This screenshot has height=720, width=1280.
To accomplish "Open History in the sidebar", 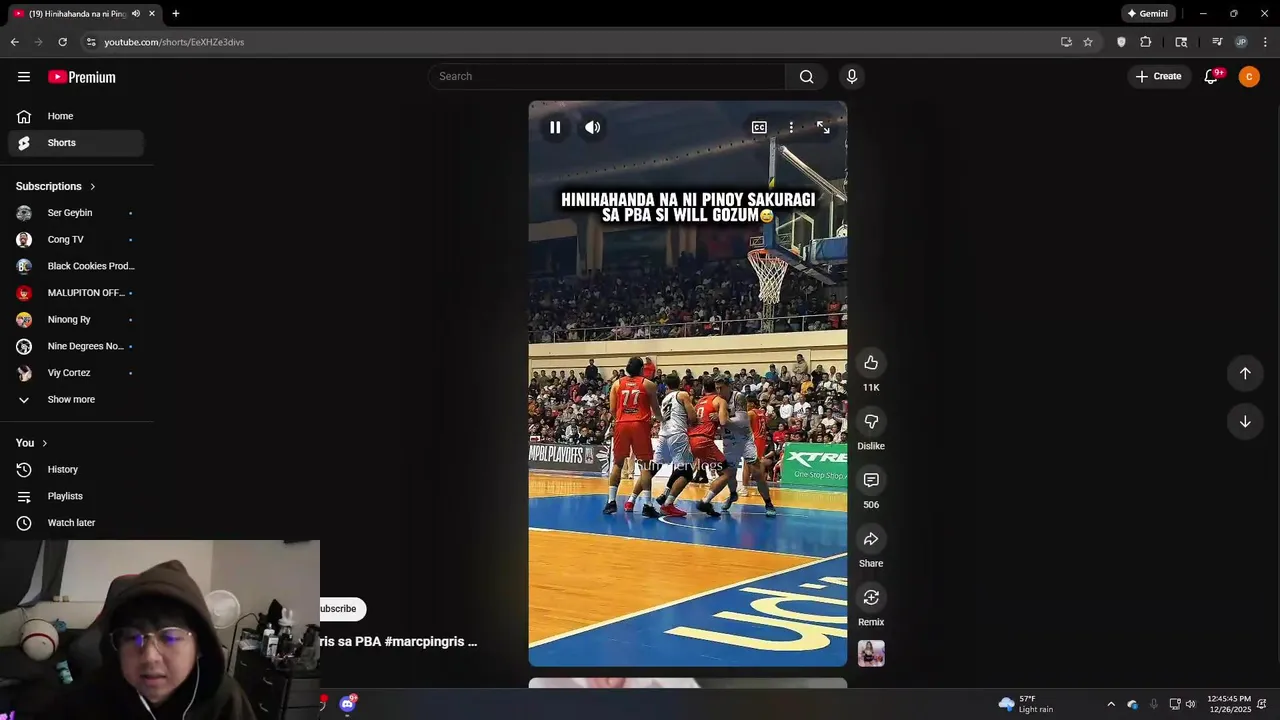I will (x=76, y=470).
